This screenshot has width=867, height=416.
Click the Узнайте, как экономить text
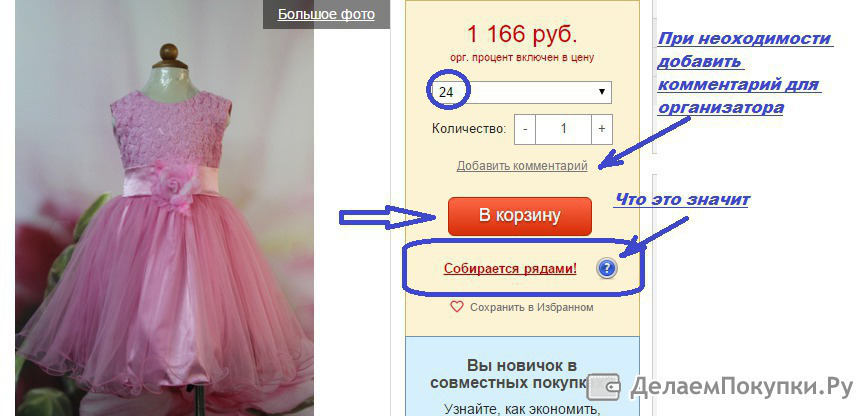pos(522,410)
